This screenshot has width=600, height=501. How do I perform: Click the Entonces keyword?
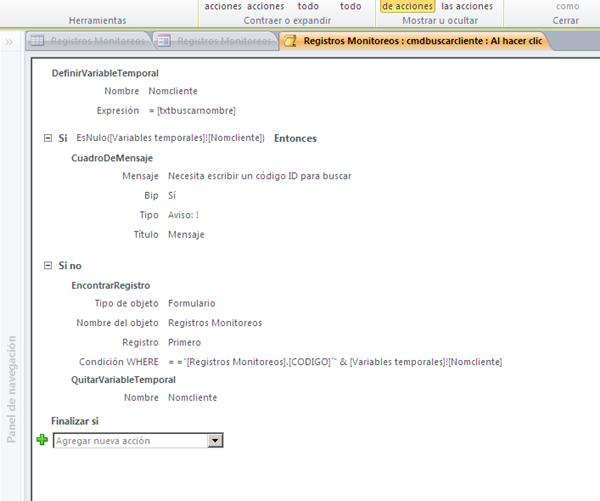tap(295, 138)
